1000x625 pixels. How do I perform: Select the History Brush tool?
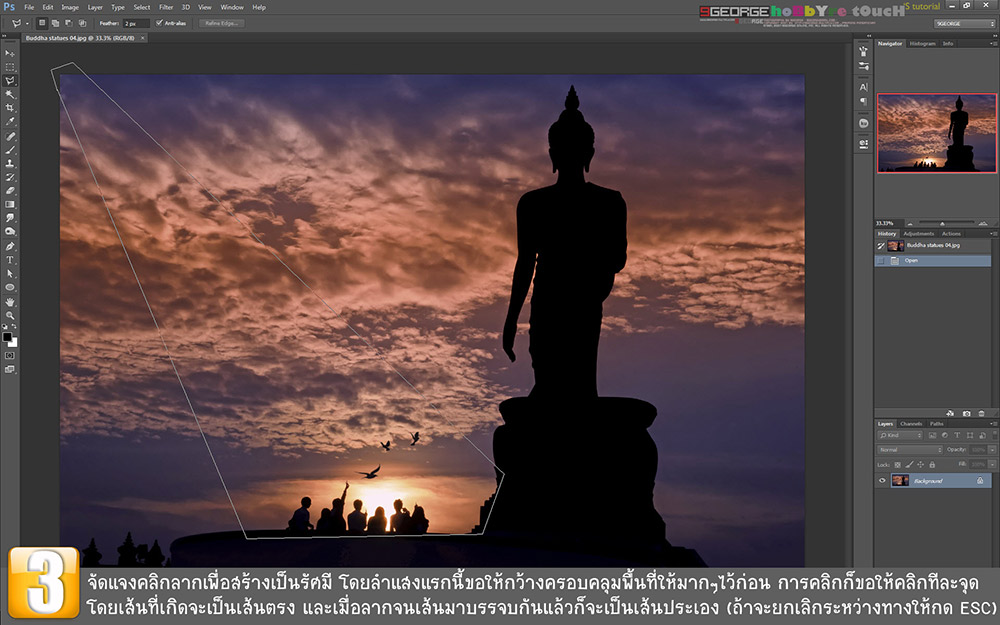click(x=10, y=177)
